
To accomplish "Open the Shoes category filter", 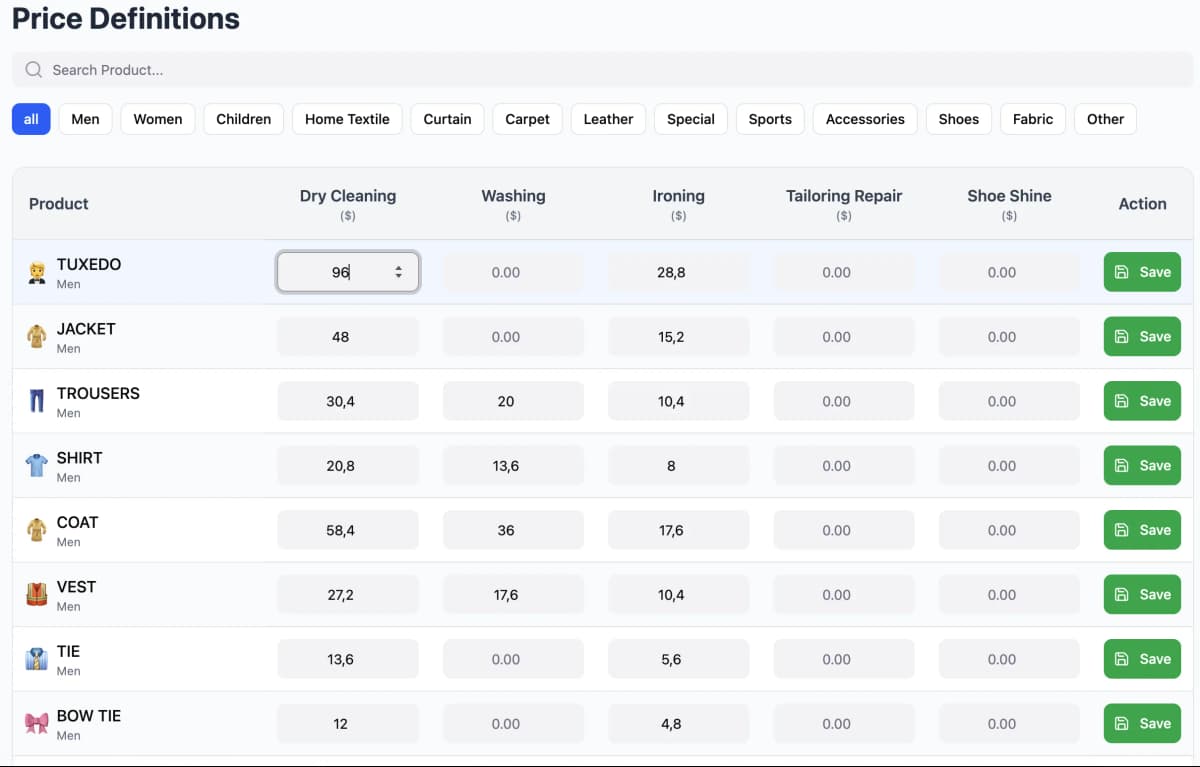I will (959, 119).
